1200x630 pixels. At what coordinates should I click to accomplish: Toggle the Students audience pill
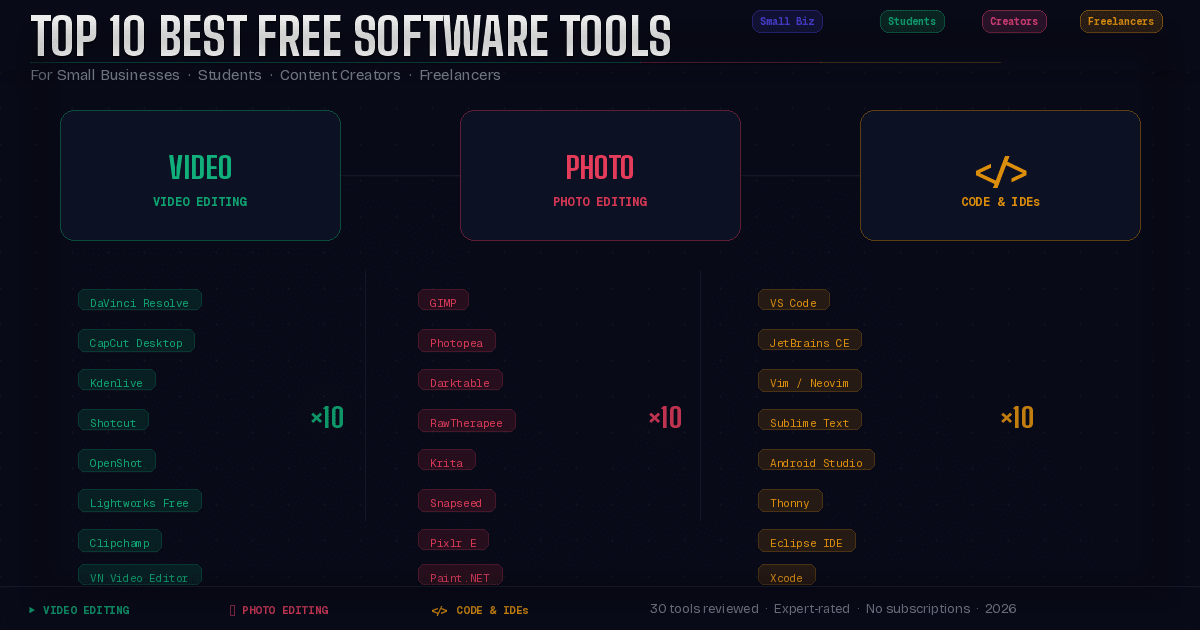912,21
